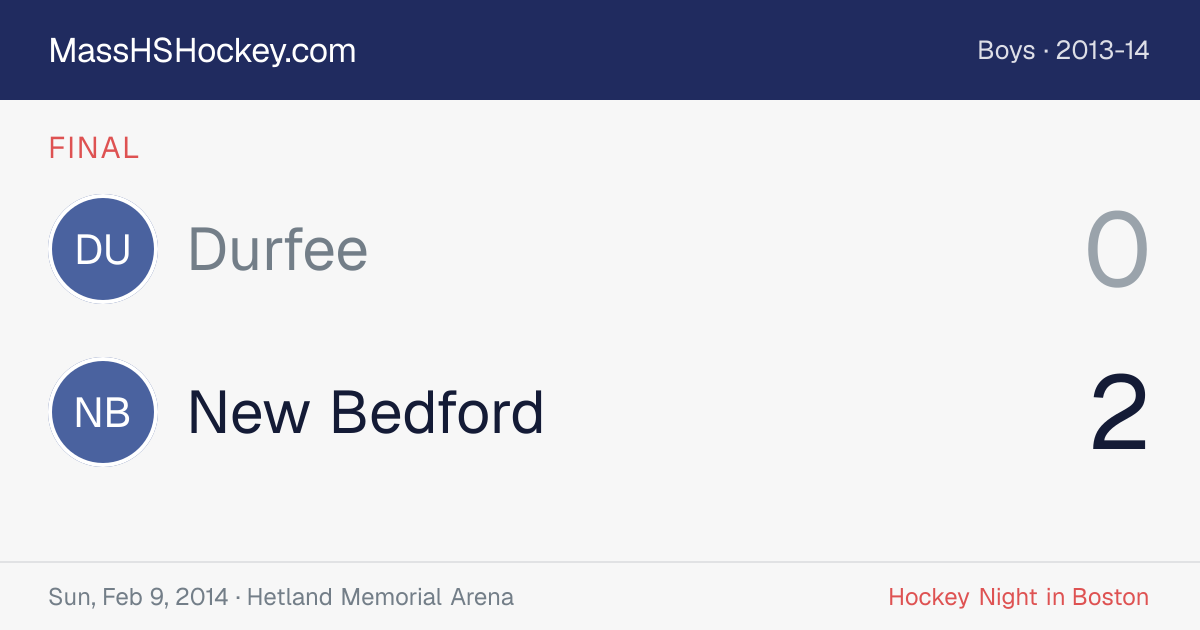Click Hetland Memorial Arena venue text
Screen dimensions: 1200x630
pyautogui.click(x=380, y=597)
